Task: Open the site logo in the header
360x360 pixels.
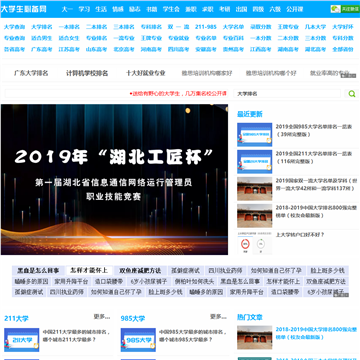Action: [x=23, y=9]
